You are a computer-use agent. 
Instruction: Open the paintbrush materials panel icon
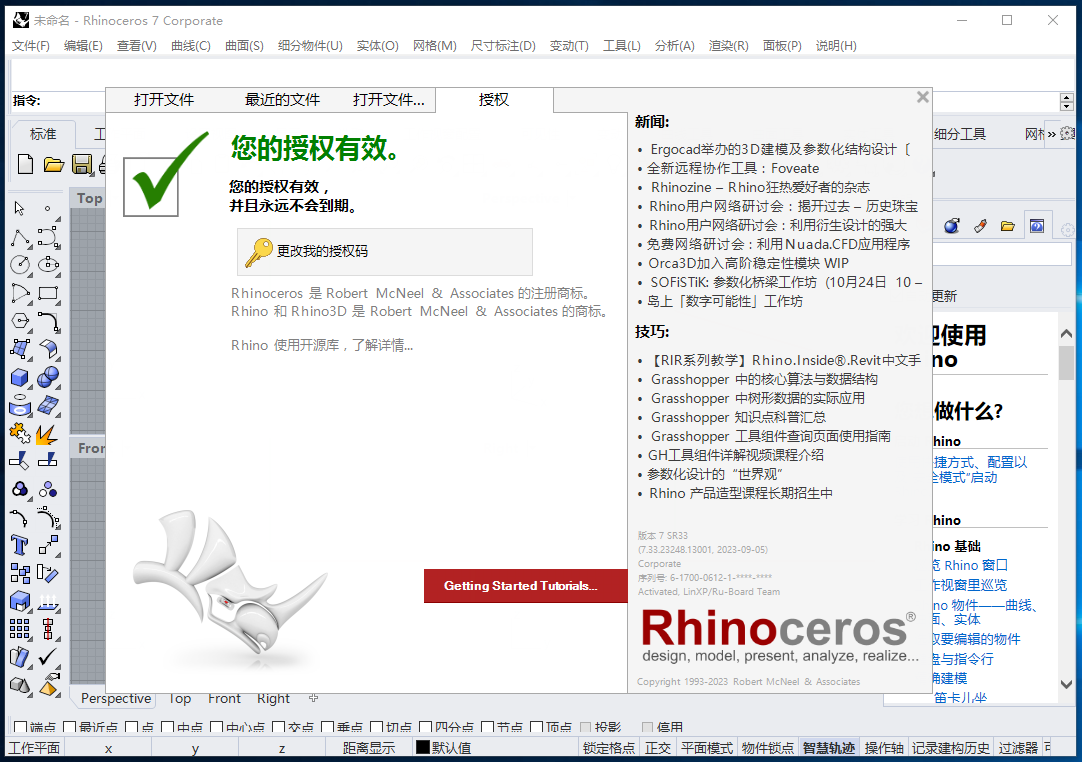tap(981, 226)
